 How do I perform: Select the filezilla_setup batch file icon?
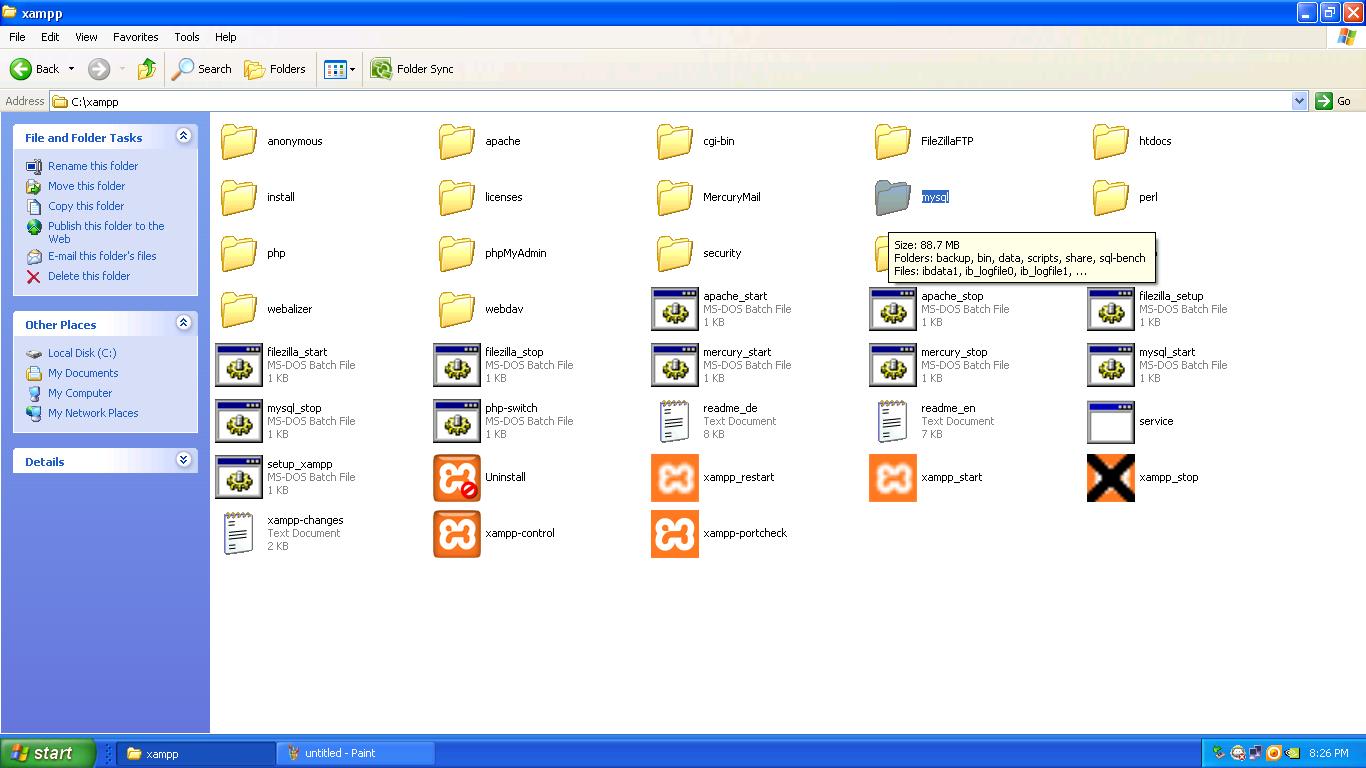pos(1111,310)
